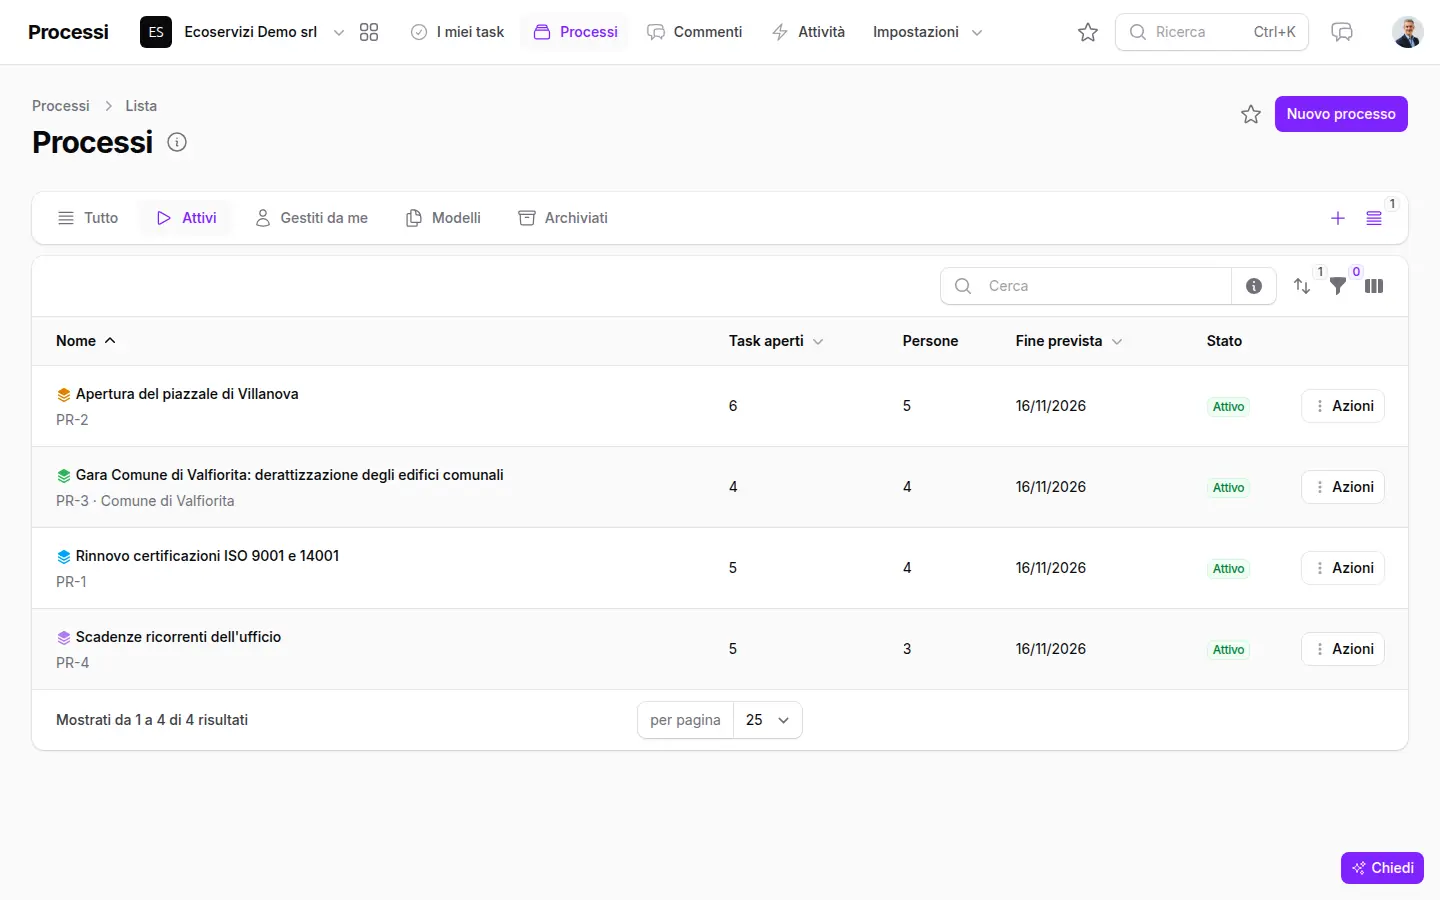Open the chat messages icon

(x=1342, y=32)
